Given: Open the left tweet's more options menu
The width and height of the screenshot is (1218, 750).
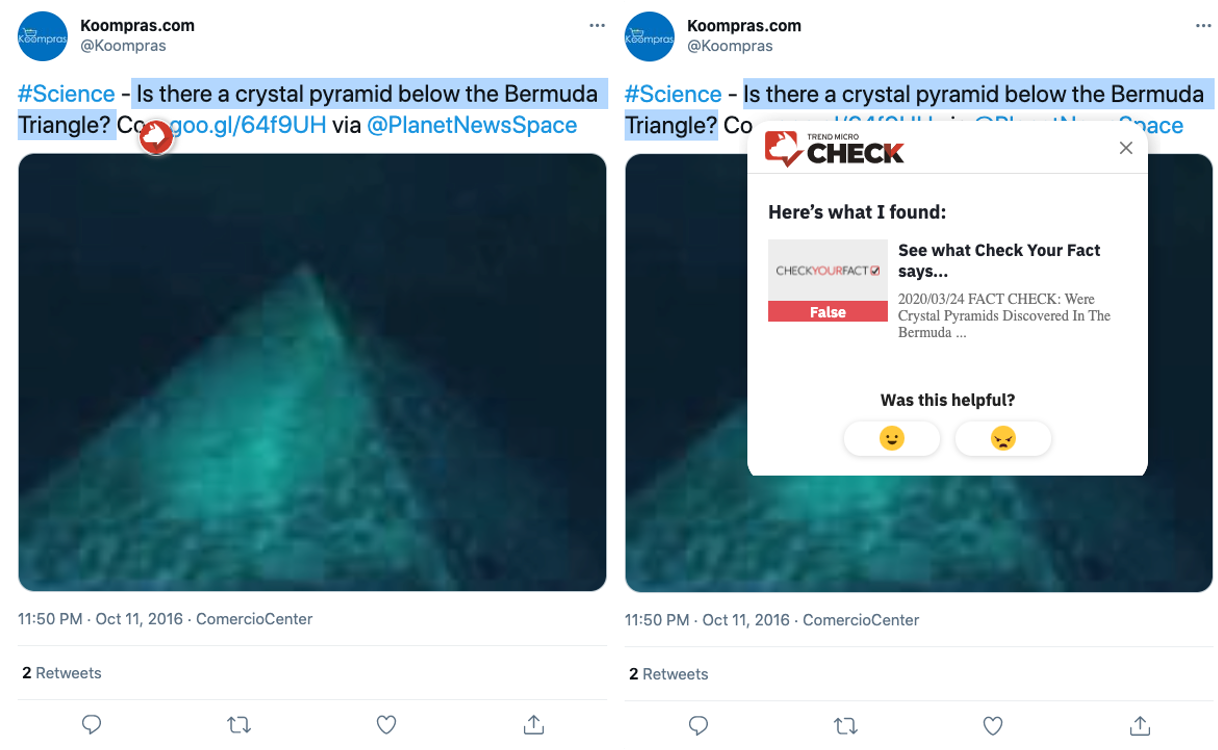Looking at the screenshot, I should pos(597,26).
